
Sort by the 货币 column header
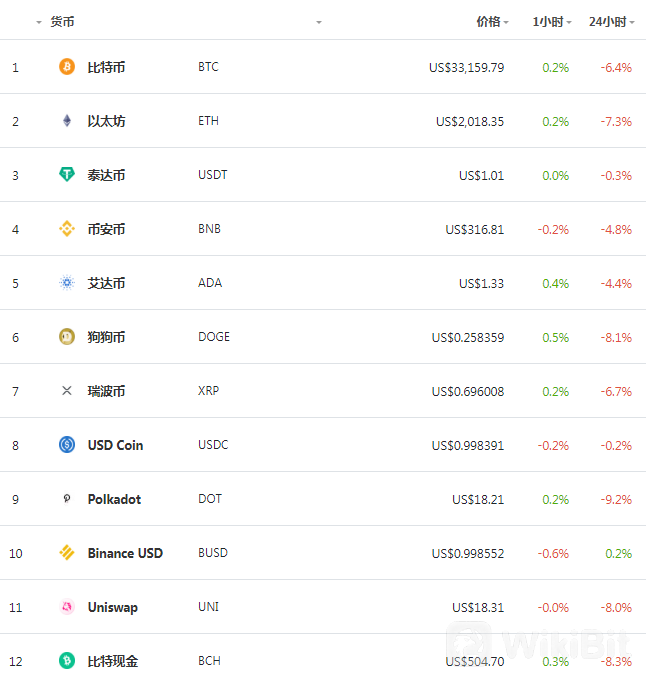[x=62, y=22]
